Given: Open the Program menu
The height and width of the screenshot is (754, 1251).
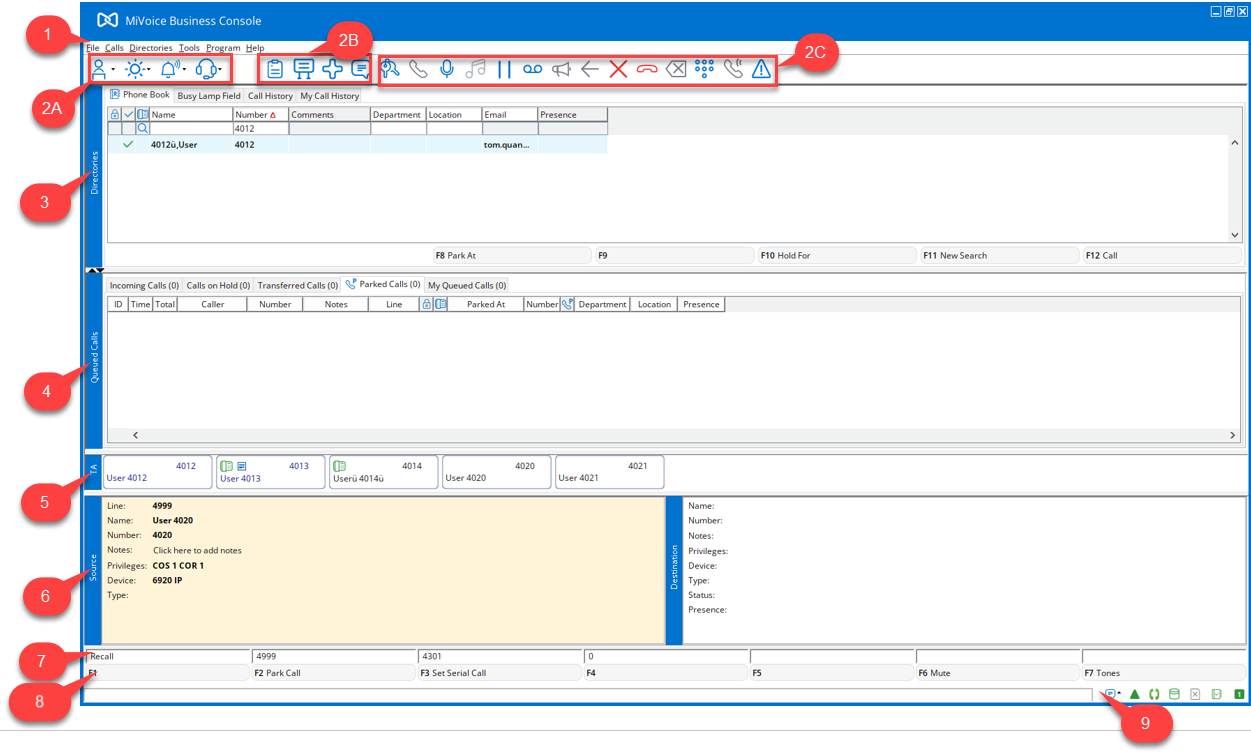Looking at the screenshot, I should pos(223,47).
